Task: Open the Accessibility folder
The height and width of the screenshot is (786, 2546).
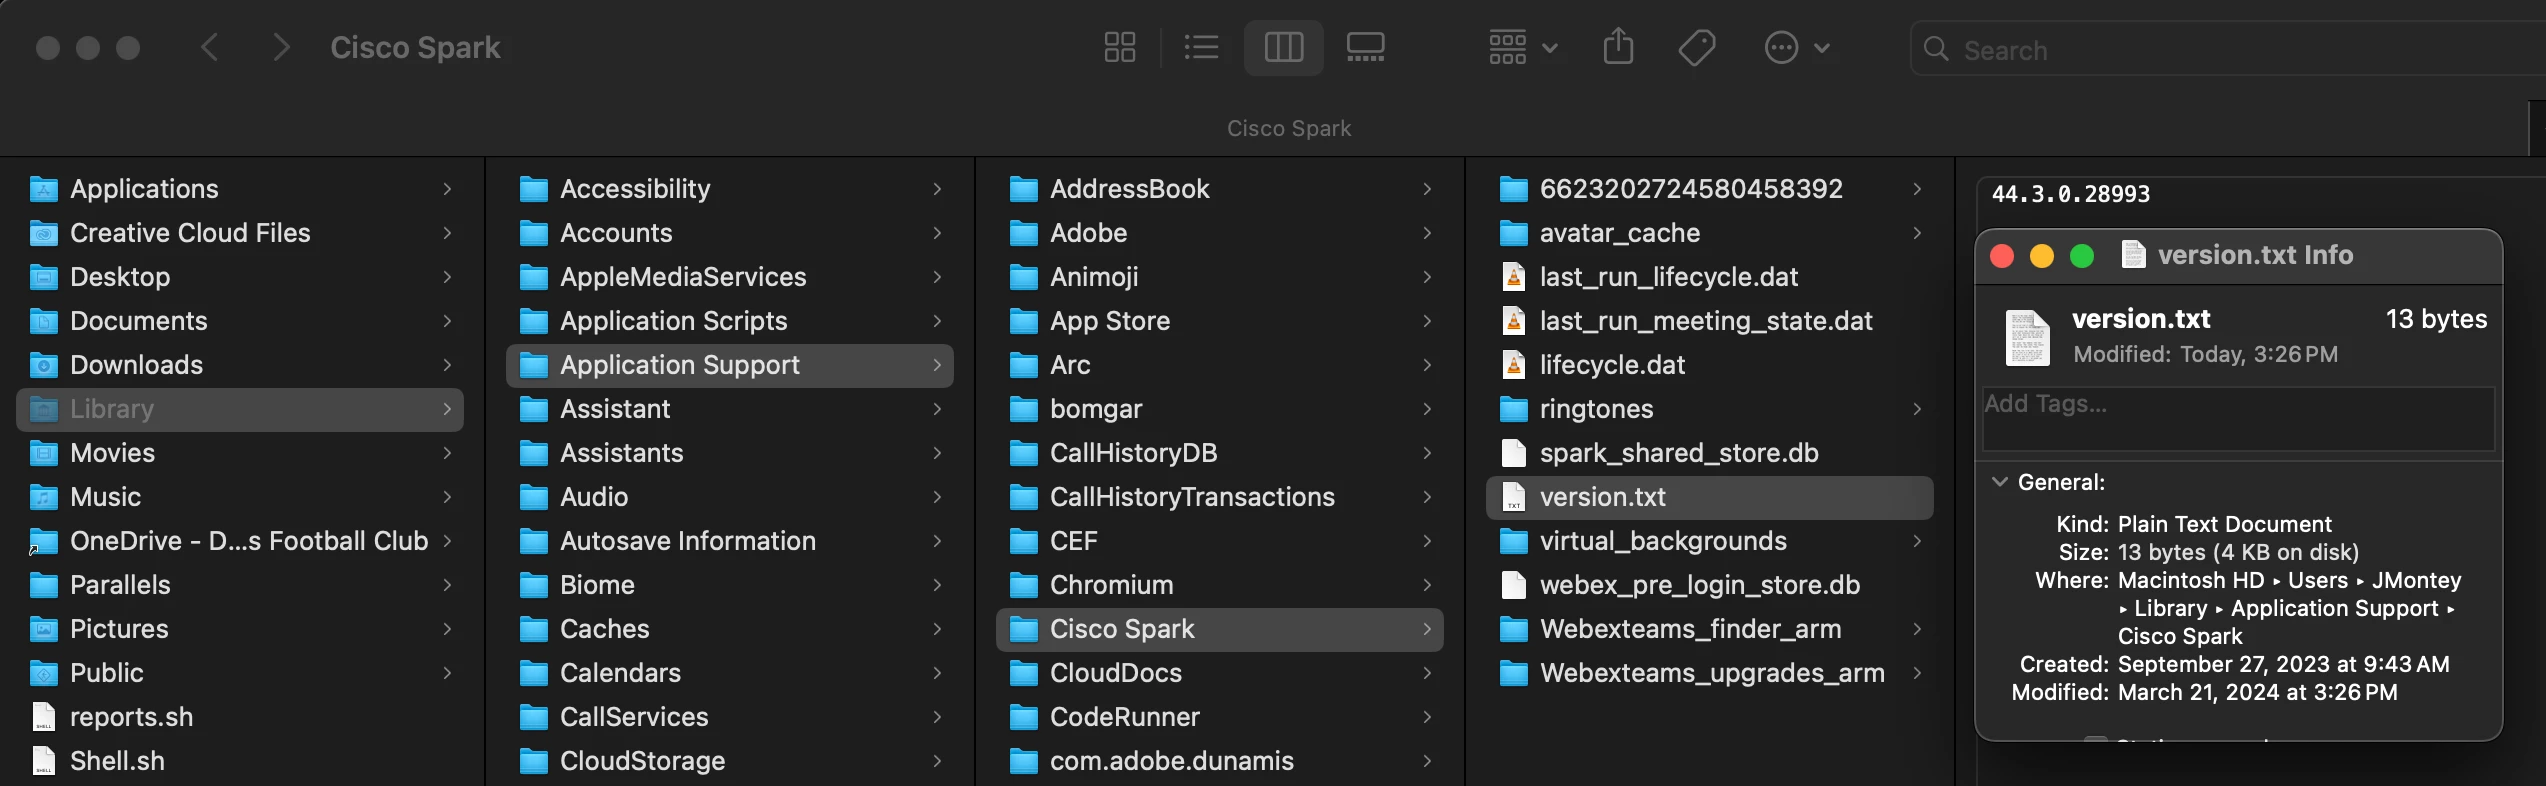Action: [730, 189]
